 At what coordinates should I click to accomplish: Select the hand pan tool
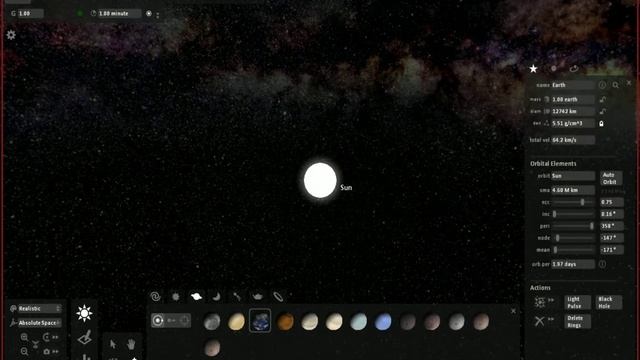(x=131, y=344)
